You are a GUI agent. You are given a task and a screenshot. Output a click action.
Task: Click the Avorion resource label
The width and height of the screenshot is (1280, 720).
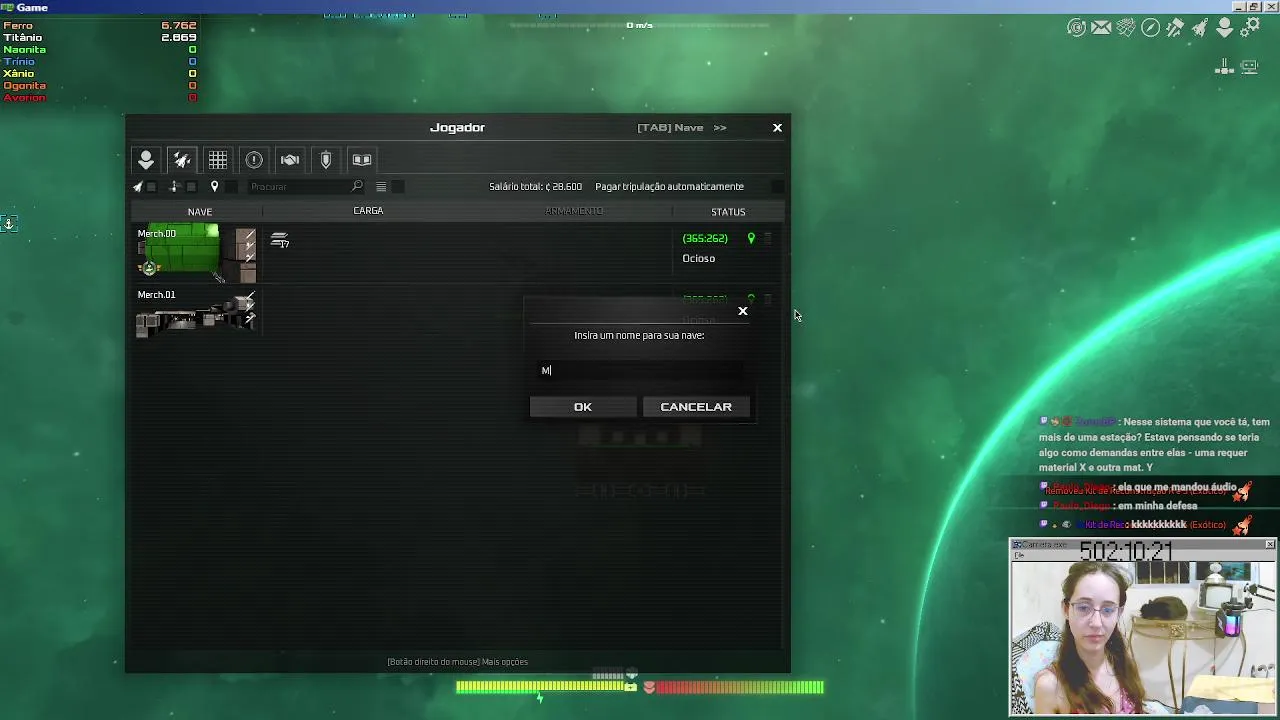click(x=24, y=98)
